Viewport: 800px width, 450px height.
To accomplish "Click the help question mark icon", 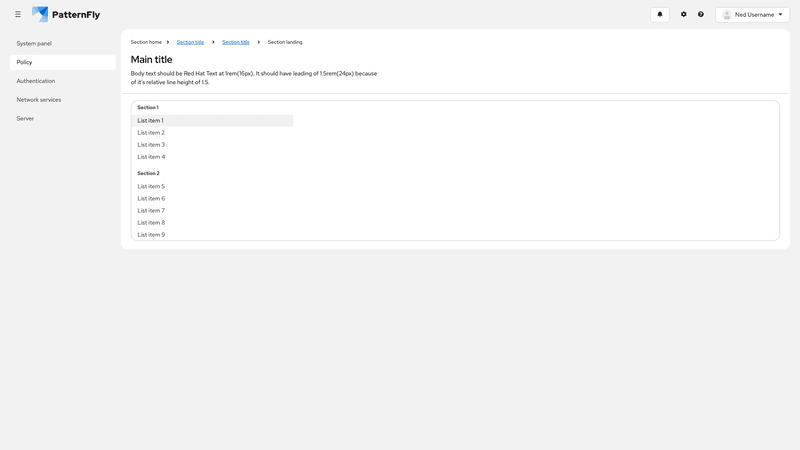I will click(701, 15).
